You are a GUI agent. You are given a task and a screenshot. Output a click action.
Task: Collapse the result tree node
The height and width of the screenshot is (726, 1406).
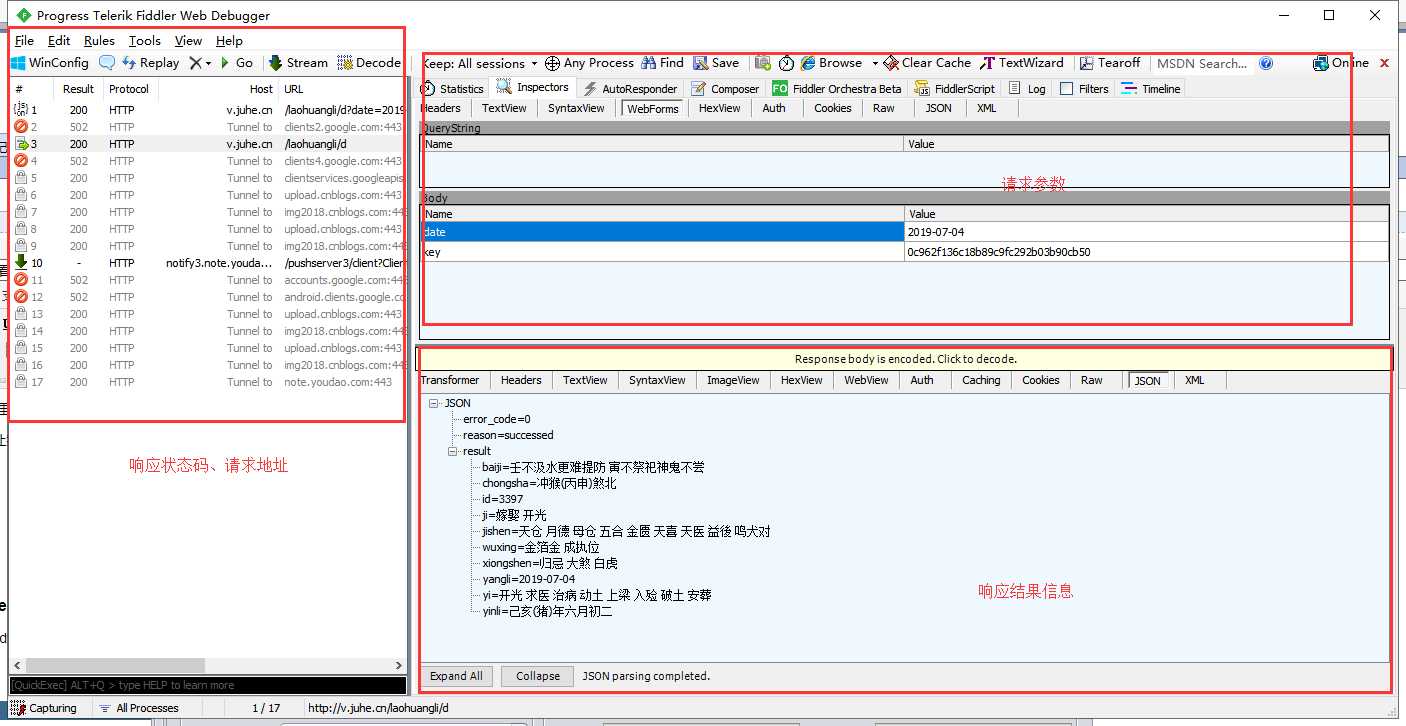(x=453, y=451)
